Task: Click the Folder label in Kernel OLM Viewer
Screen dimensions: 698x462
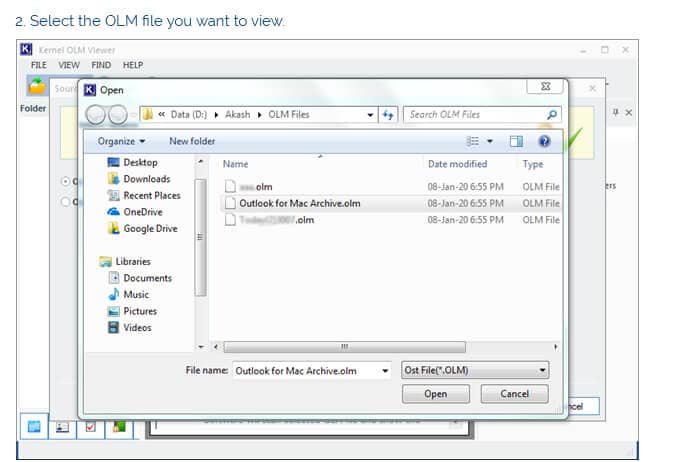Action: click(x=33, y=108)
